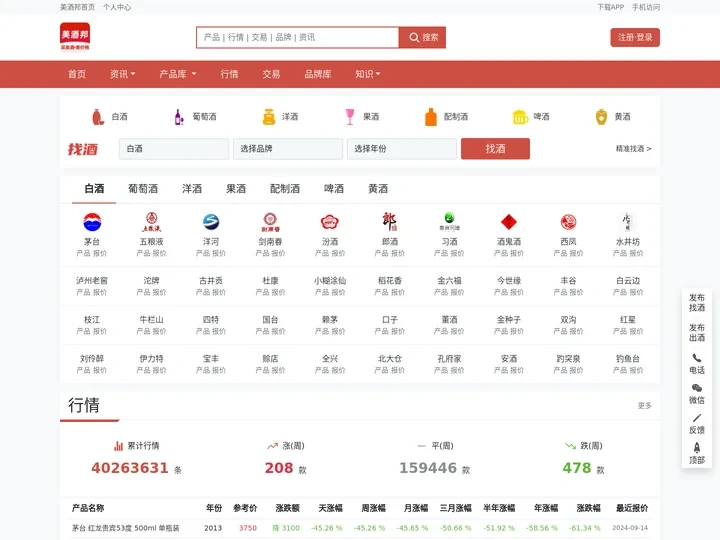Screen dimensions: 720x540
Task: Open the 牛栏山 brand entry
Action: click(151, 320)
